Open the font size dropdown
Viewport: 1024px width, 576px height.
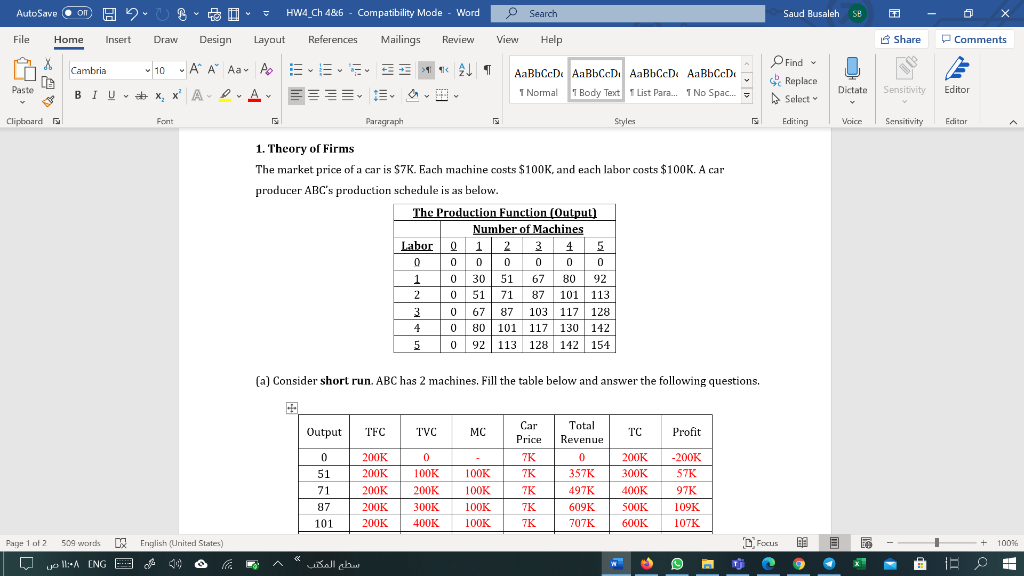coord(182,71)
